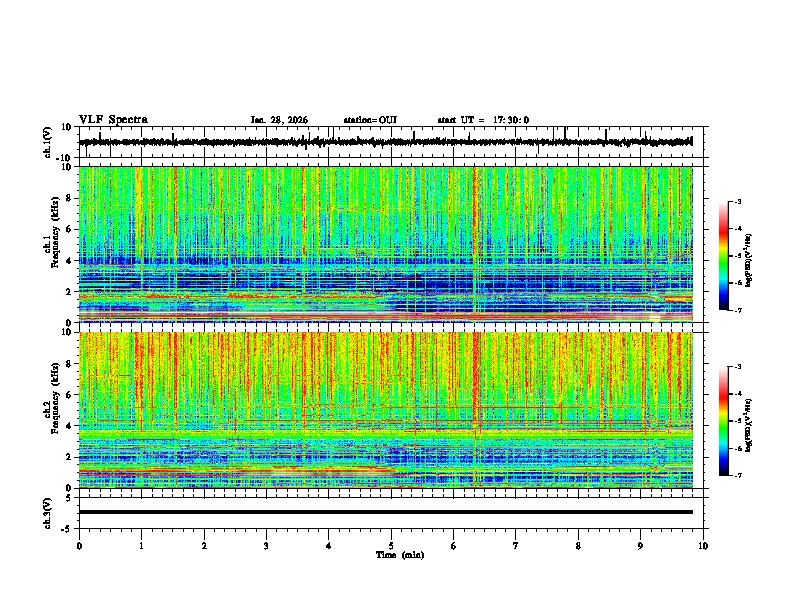Click the "ch.1(V)" waveform axis label

(48, 142)
